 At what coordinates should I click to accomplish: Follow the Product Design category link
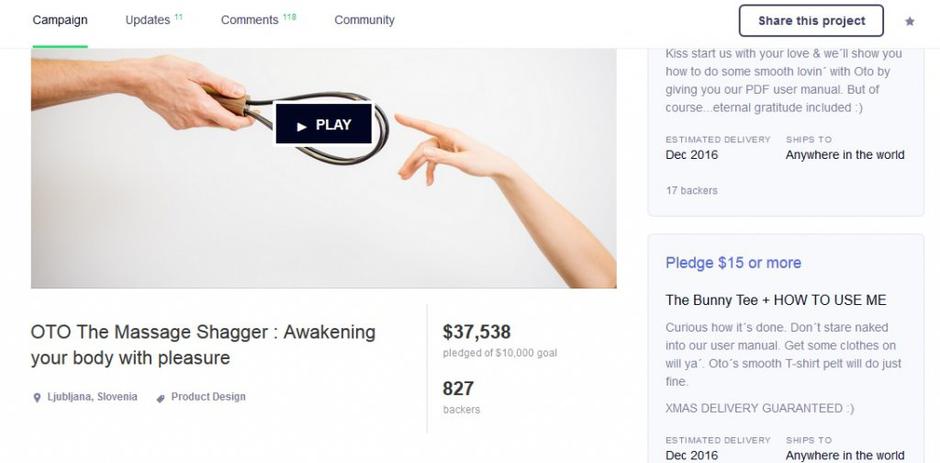coord(208,397)
